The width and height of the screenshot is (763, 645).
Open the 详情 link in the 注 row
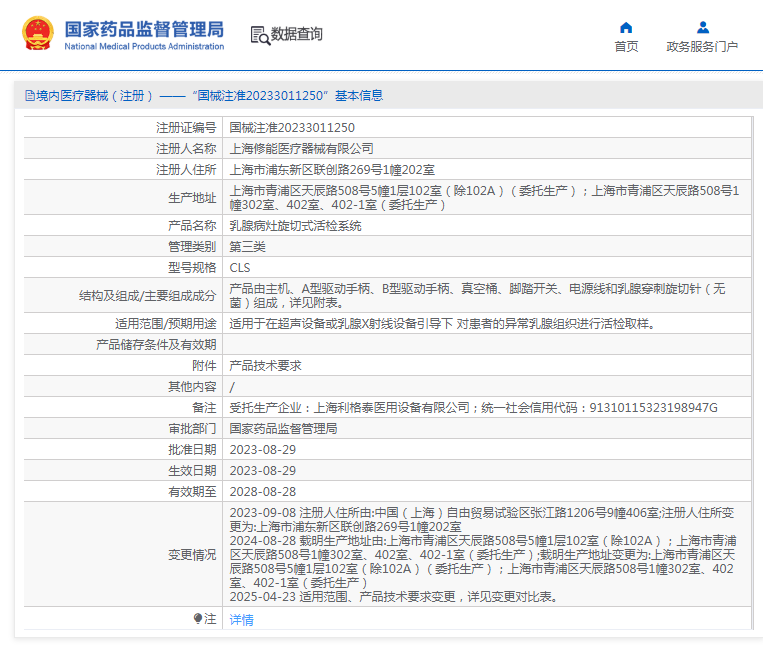[x=241, y=620]
